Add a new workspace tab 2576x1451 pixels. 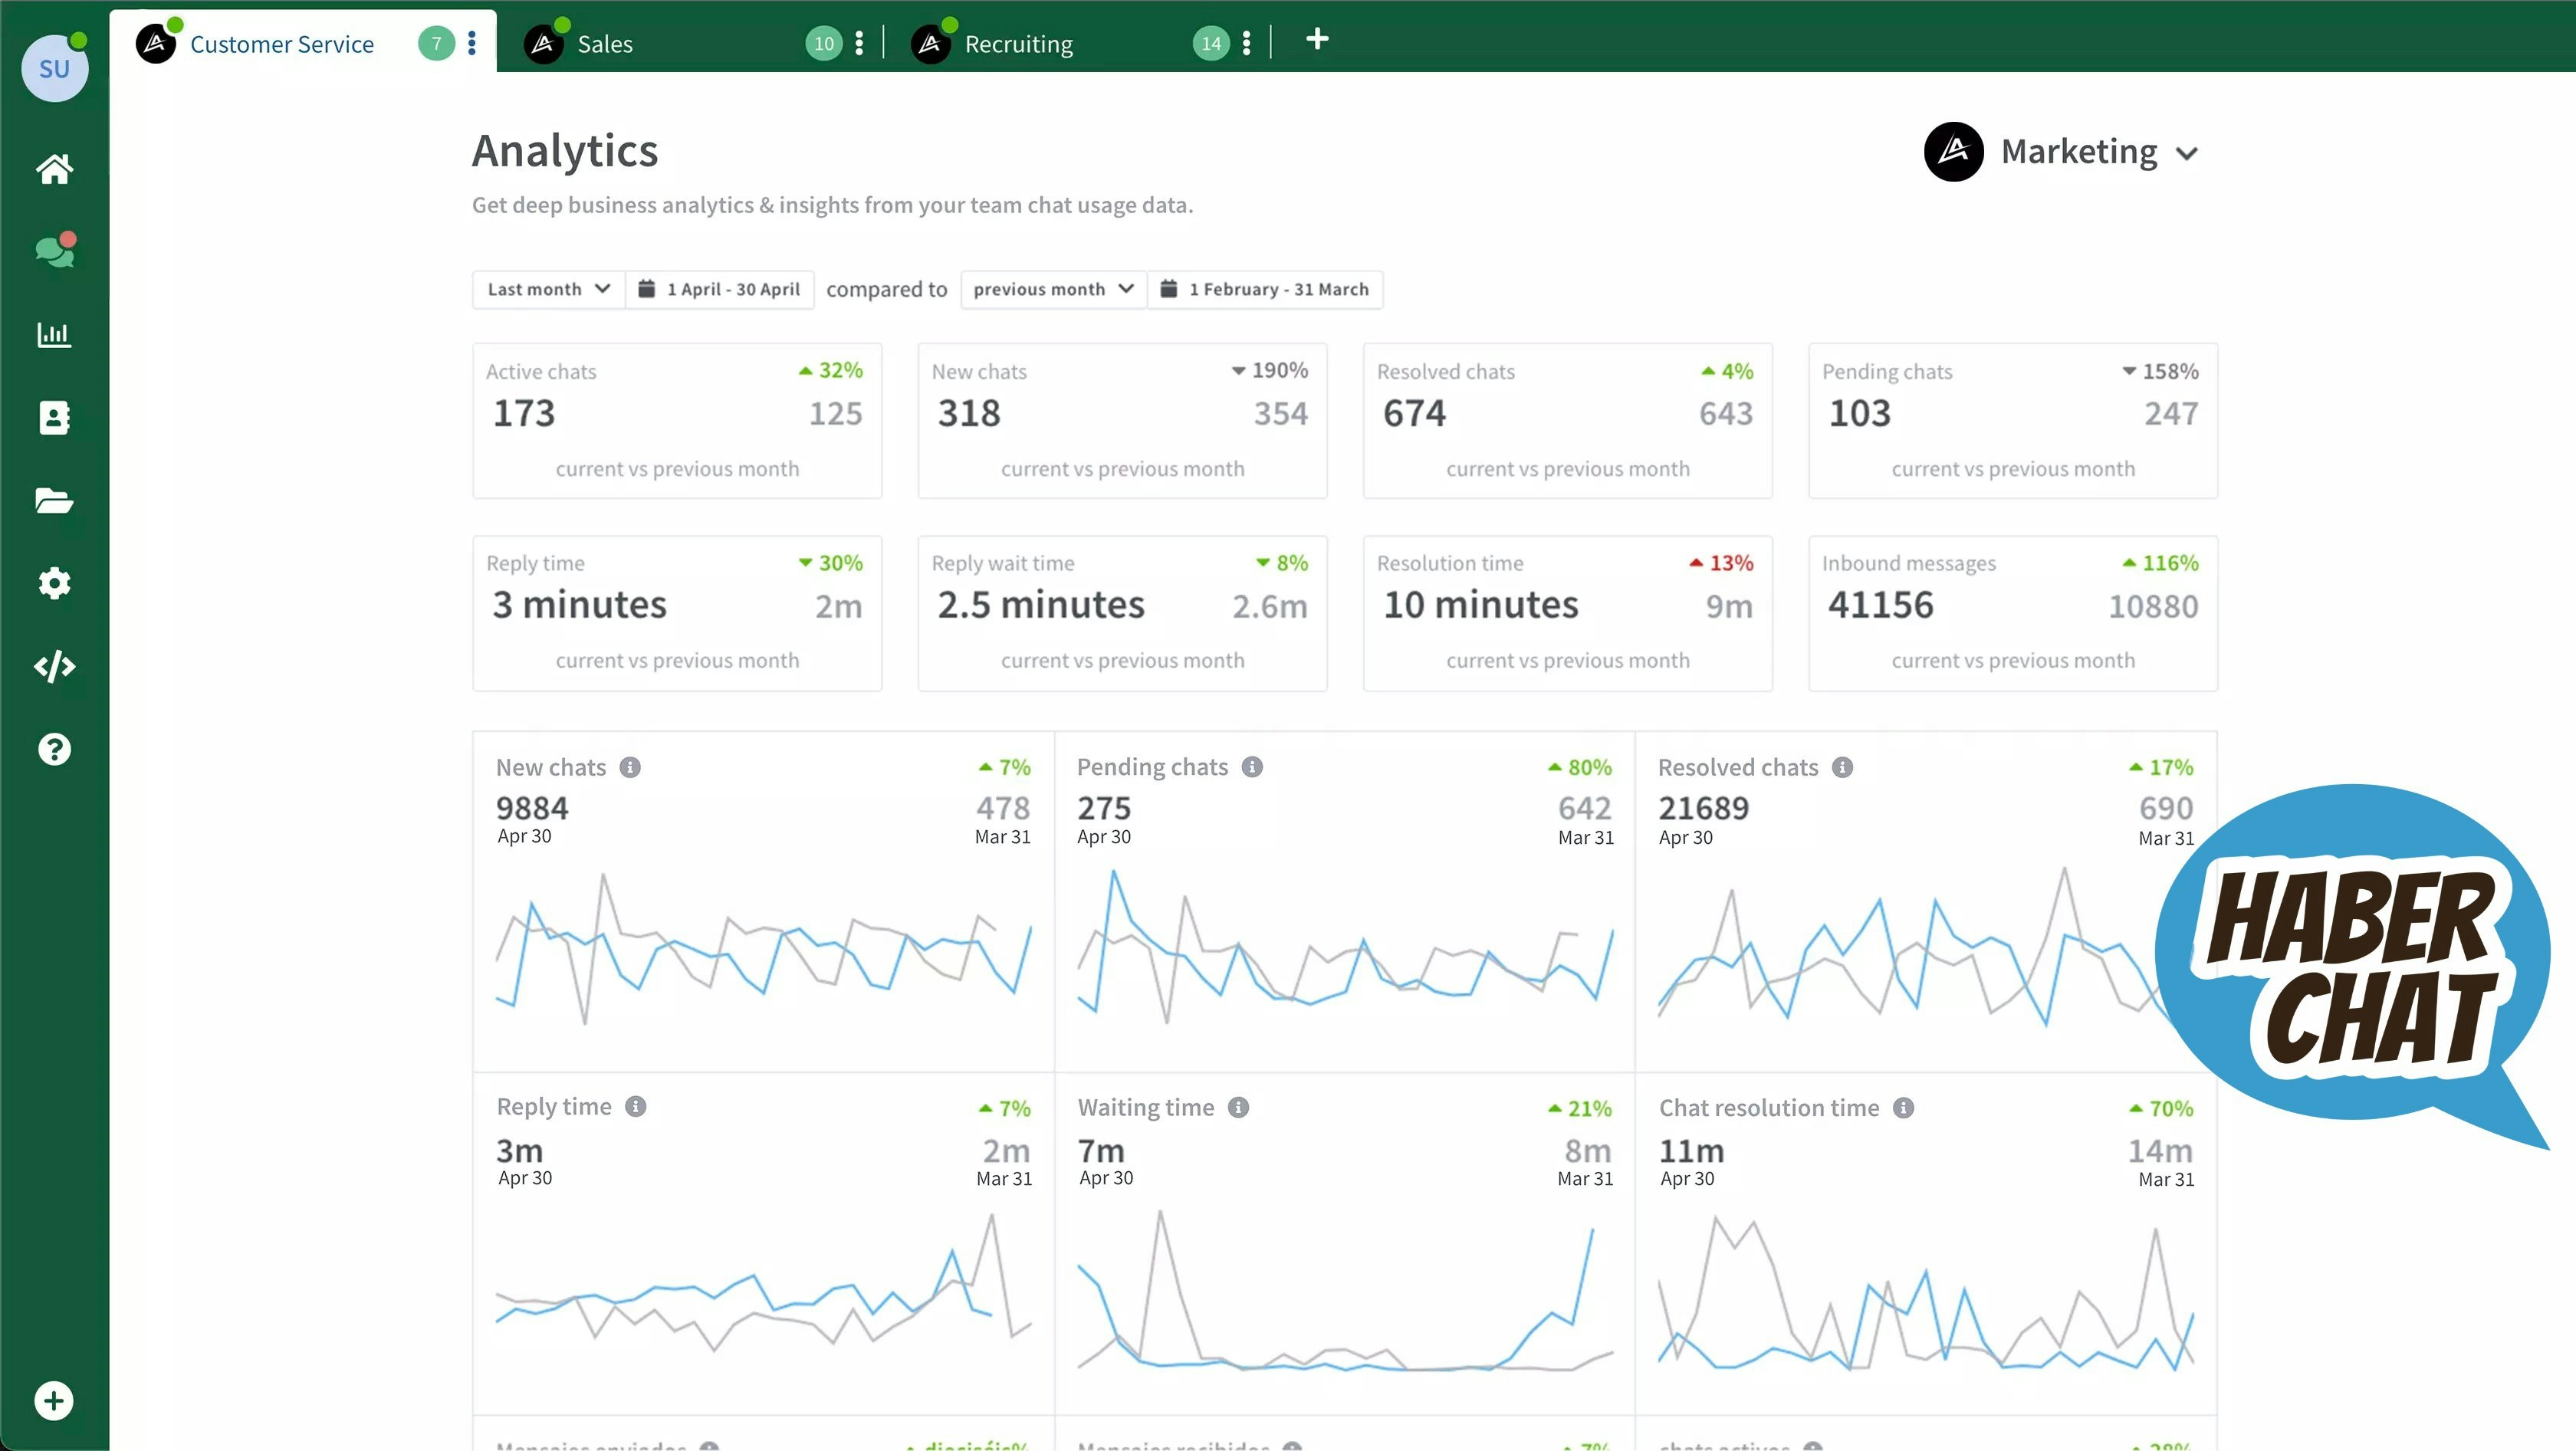[x=1317, y=40]
